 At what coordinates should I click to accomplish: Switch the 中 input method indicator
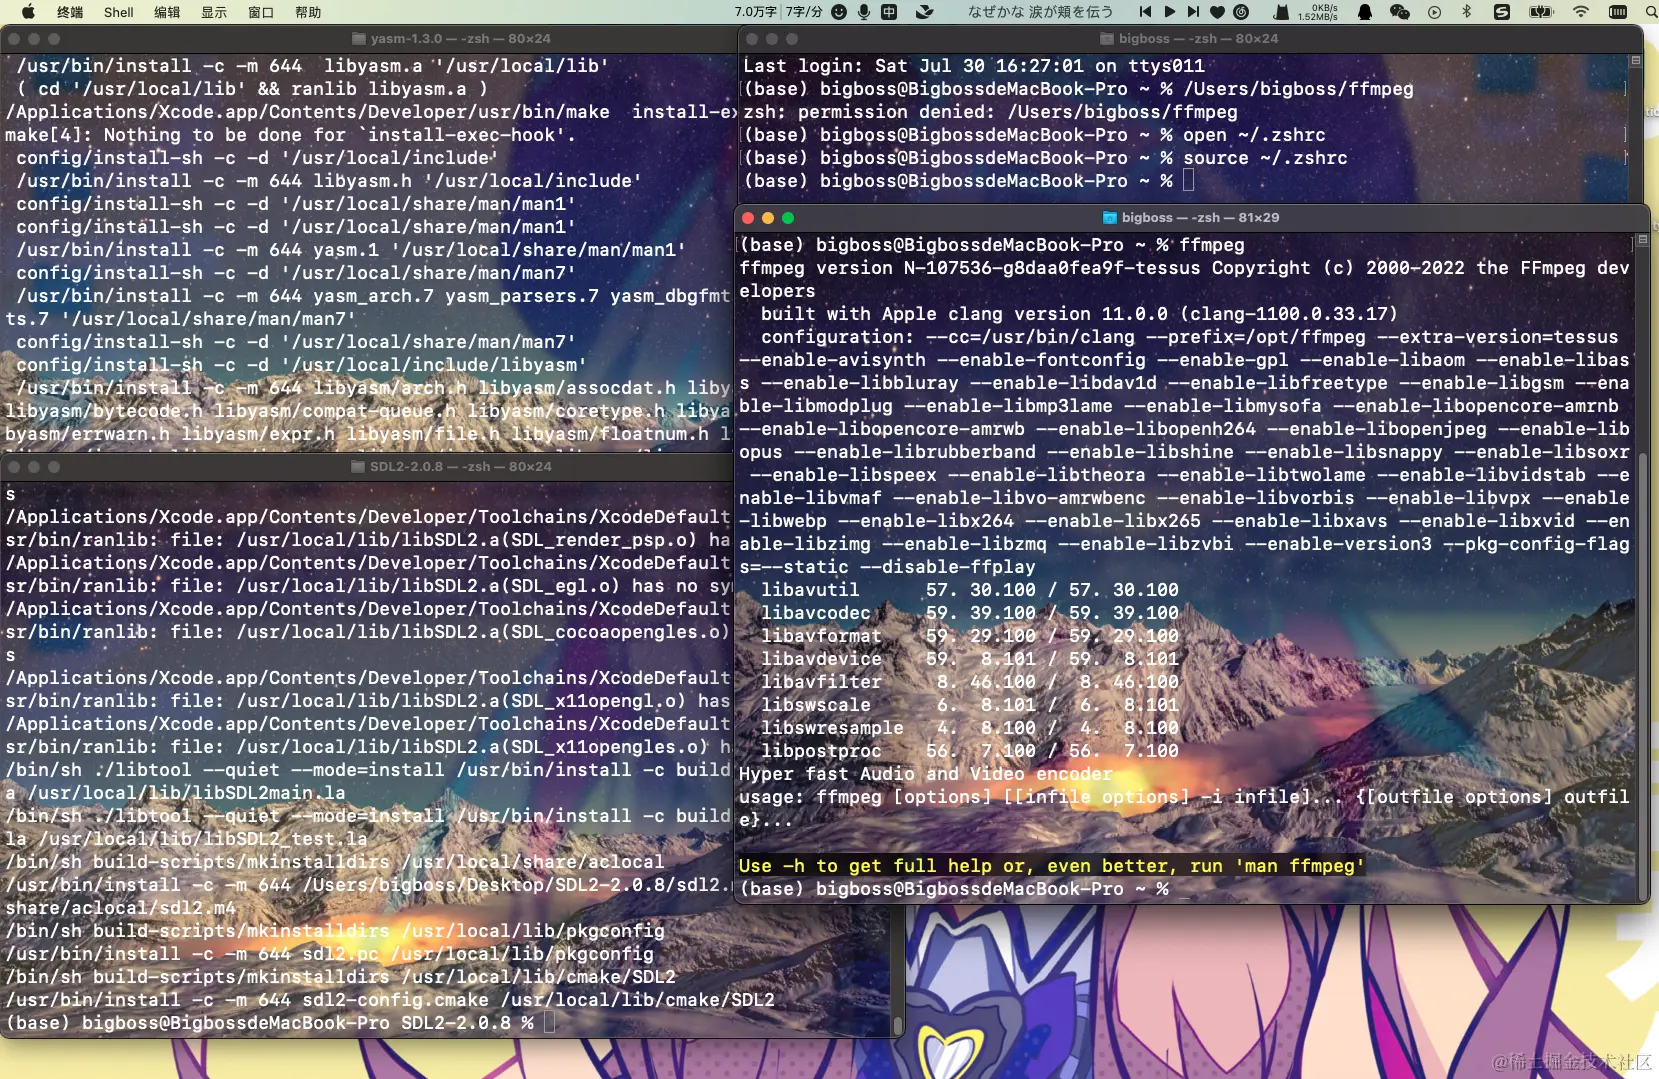click(x=889, y=12)
